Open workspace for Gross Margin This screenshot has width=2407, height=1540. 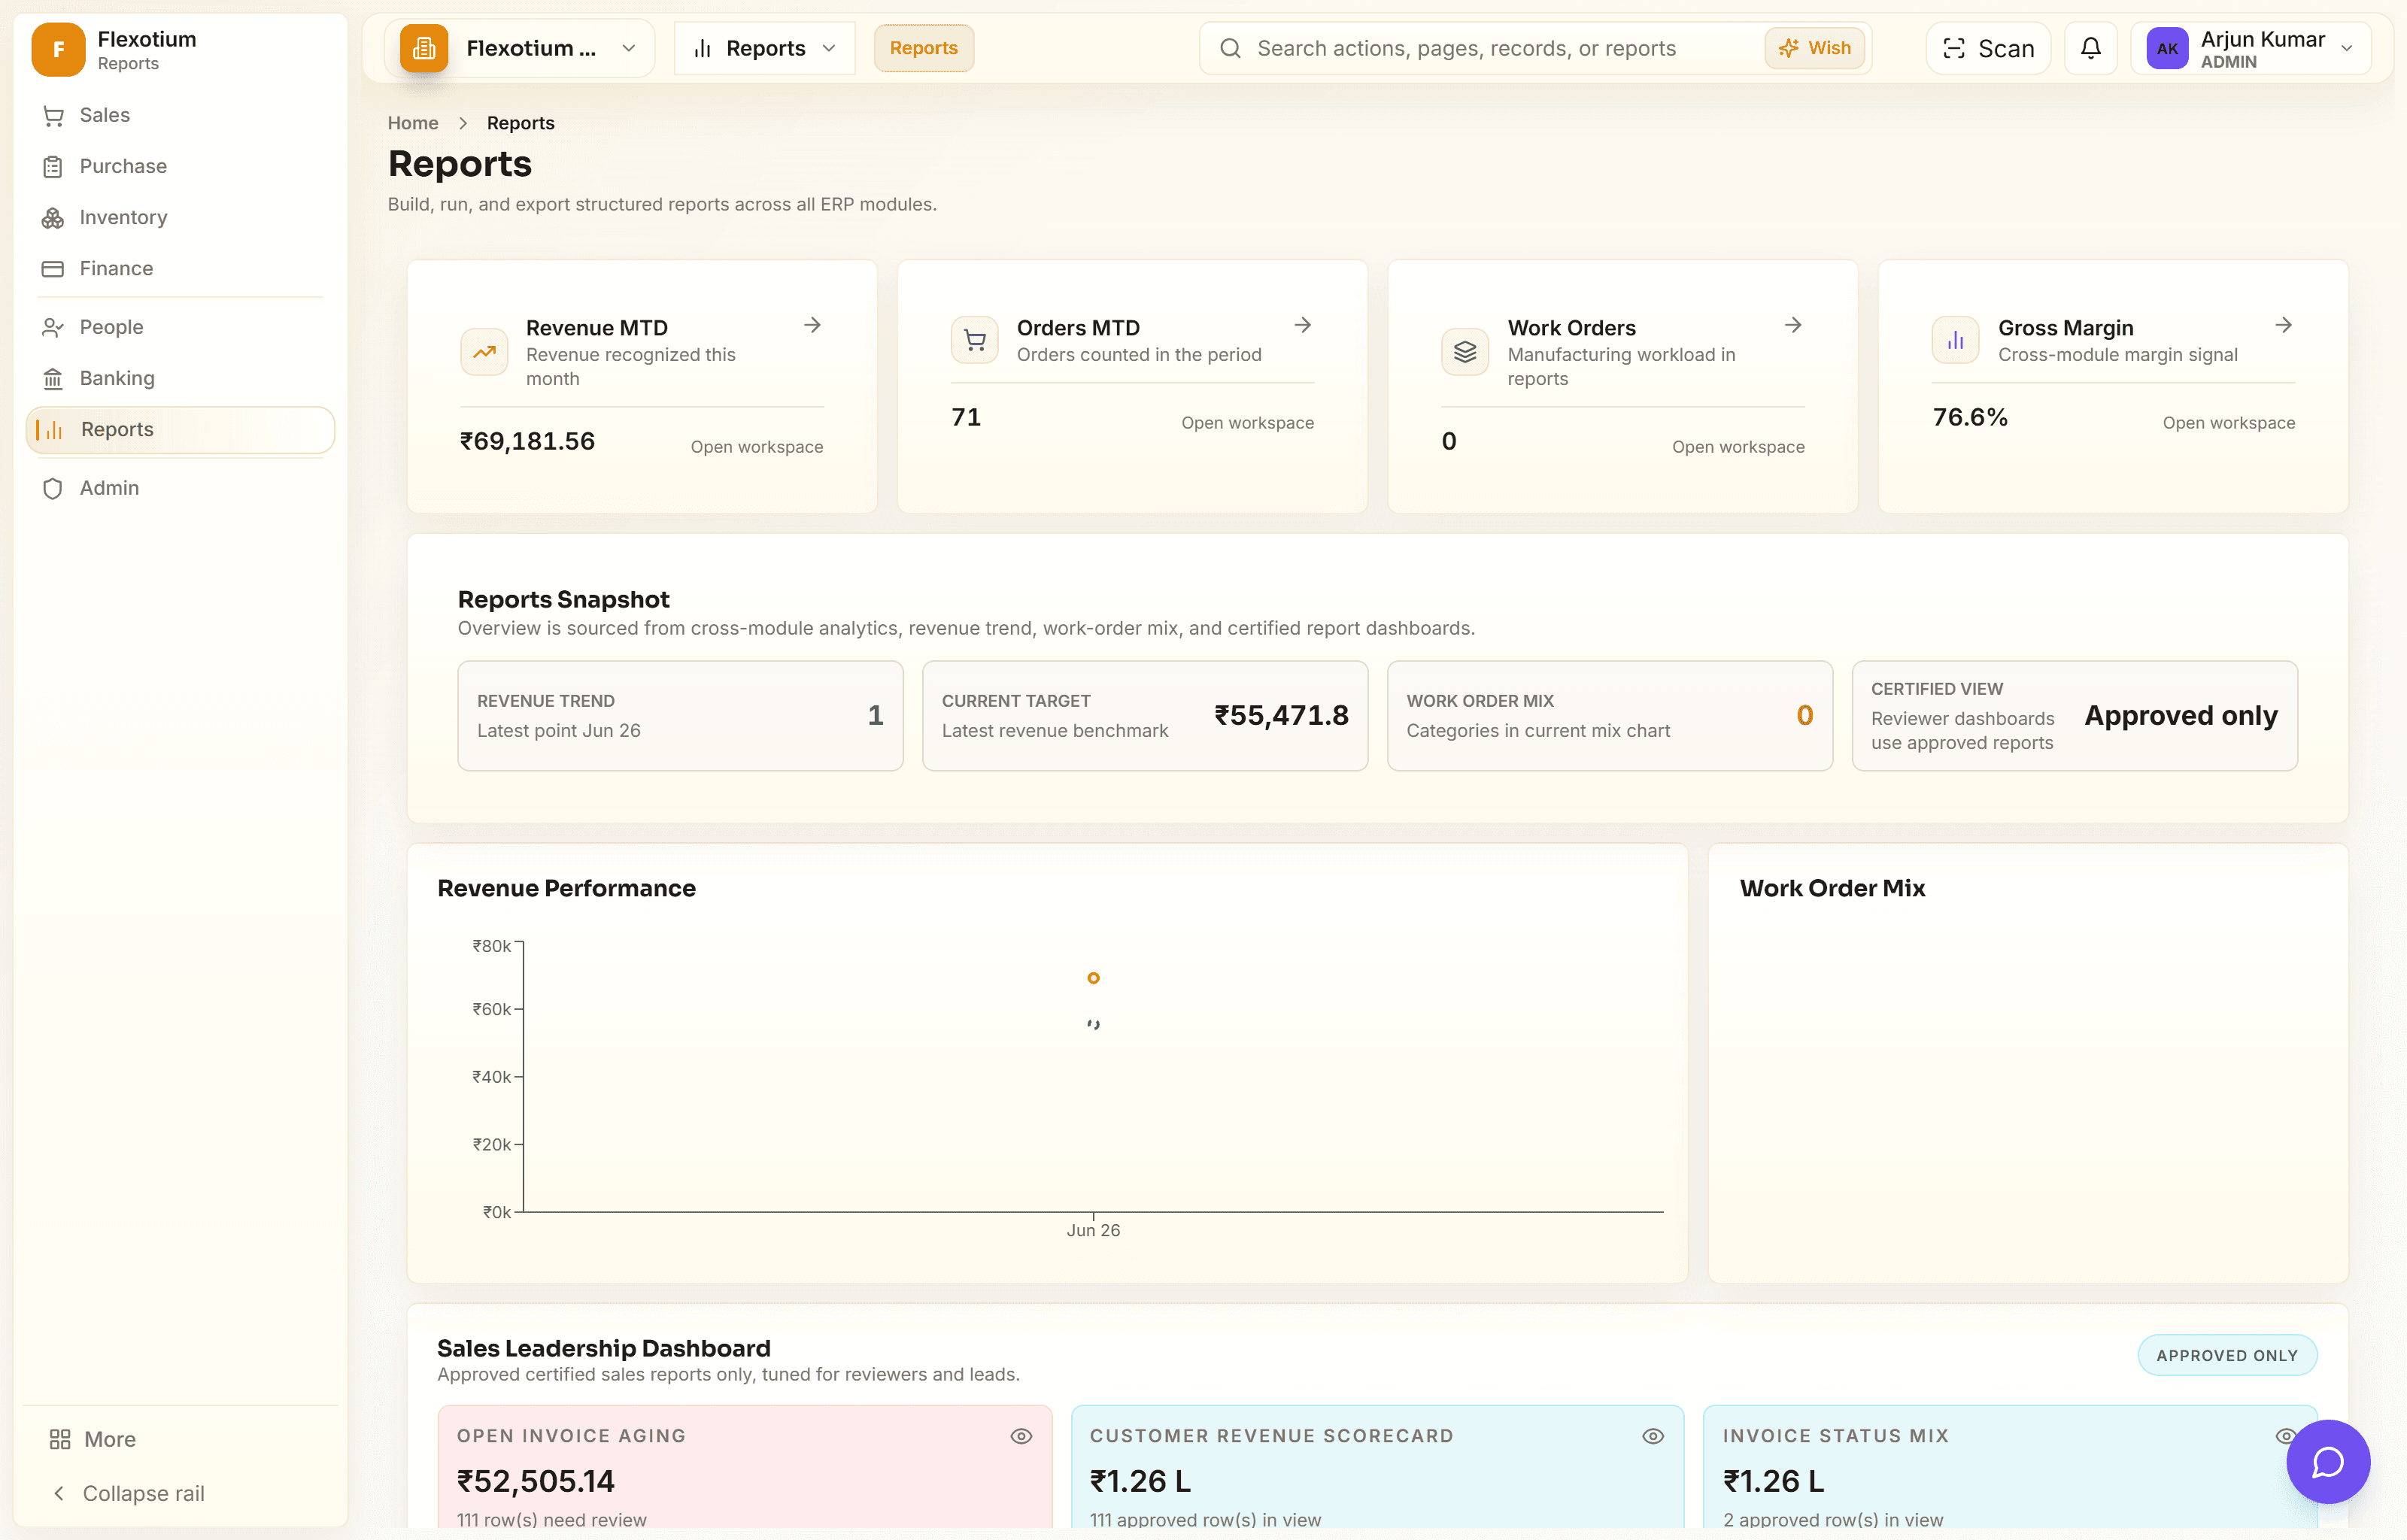coord(2228,423)
